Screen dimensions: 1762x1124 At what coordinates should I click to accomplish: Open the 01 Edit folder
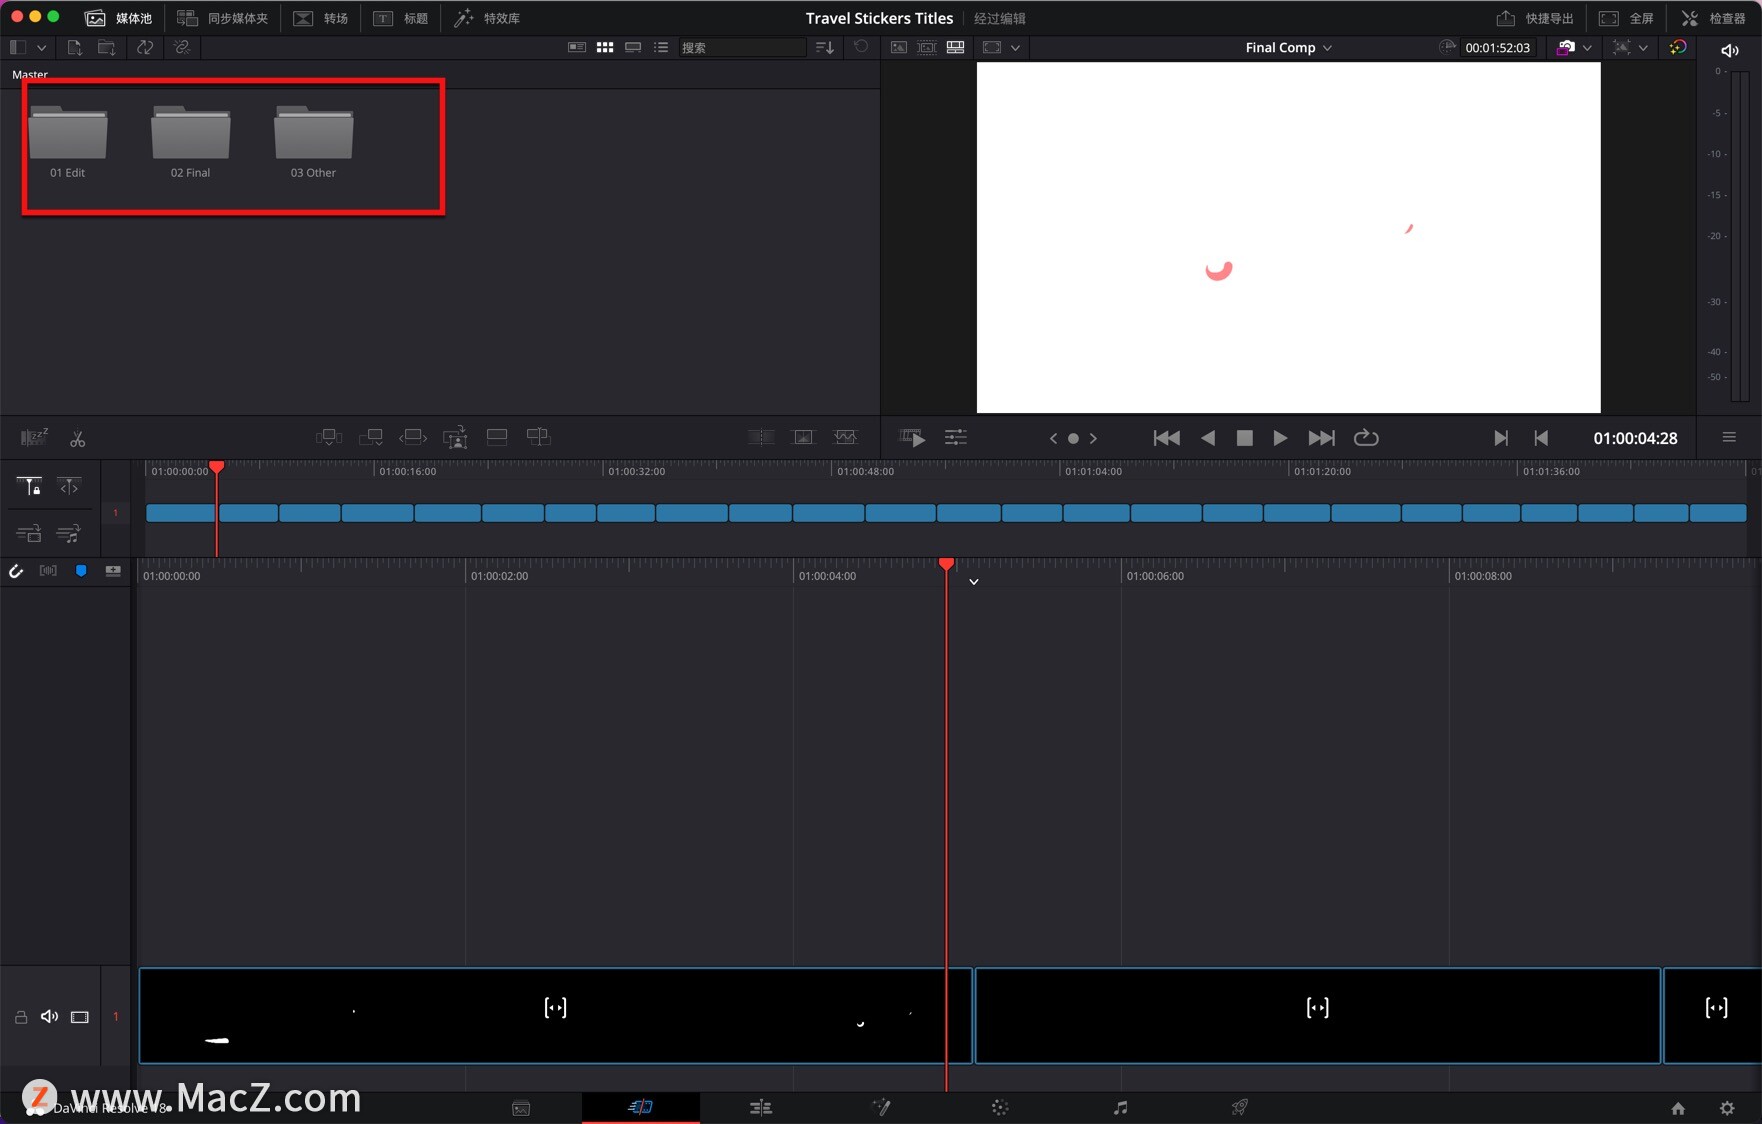point(68,142)
